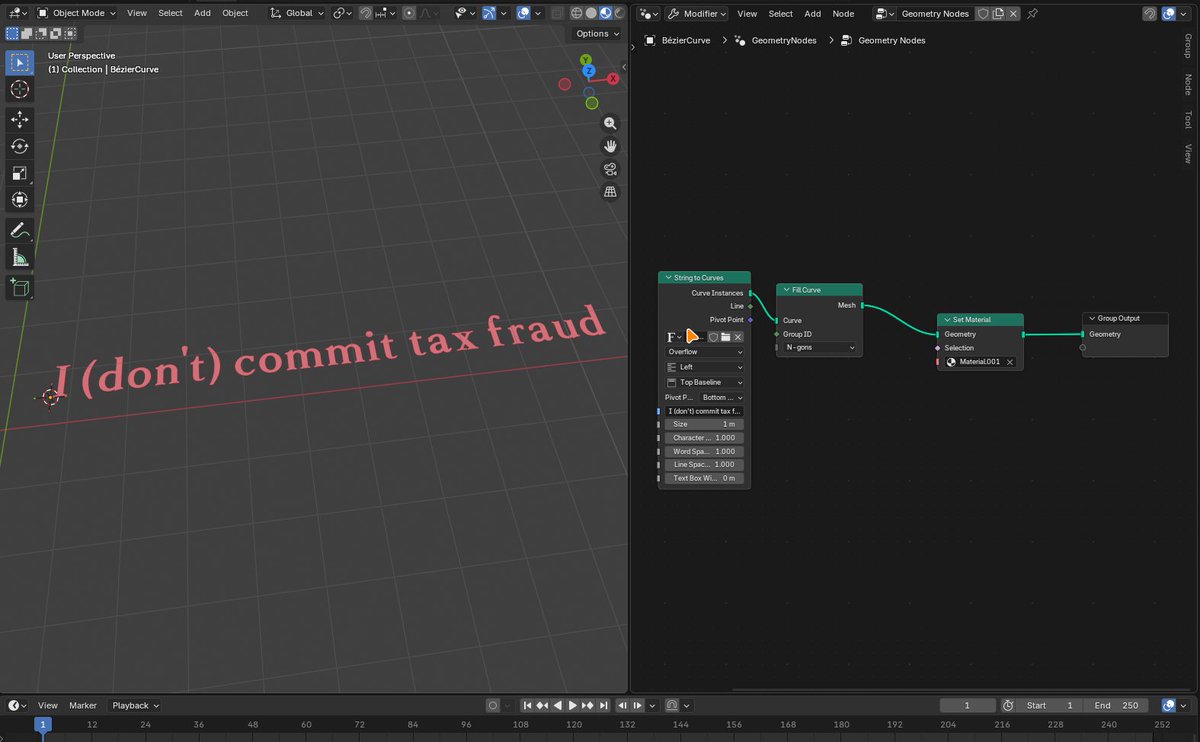
Task: Select the Select Box tool
Action: [20, 63]
